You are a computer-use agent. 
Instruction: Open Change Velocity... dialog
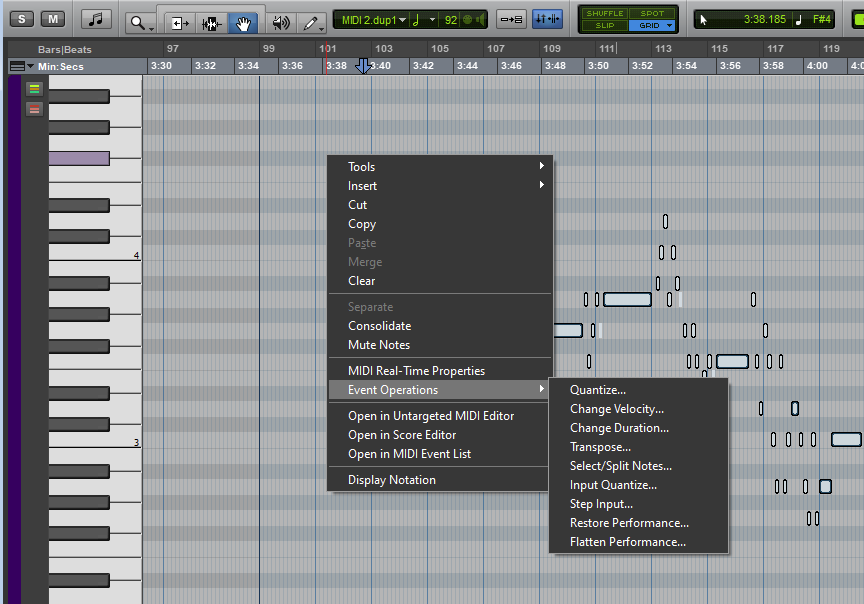[639, 409]
